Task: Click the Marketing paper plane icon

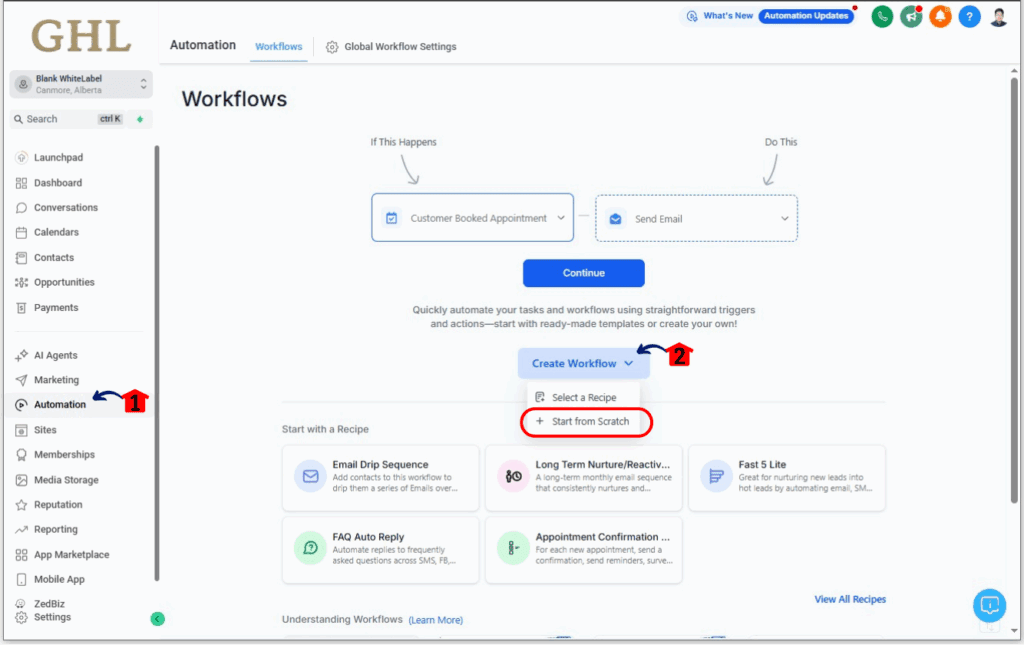Action: click(22, 380)
